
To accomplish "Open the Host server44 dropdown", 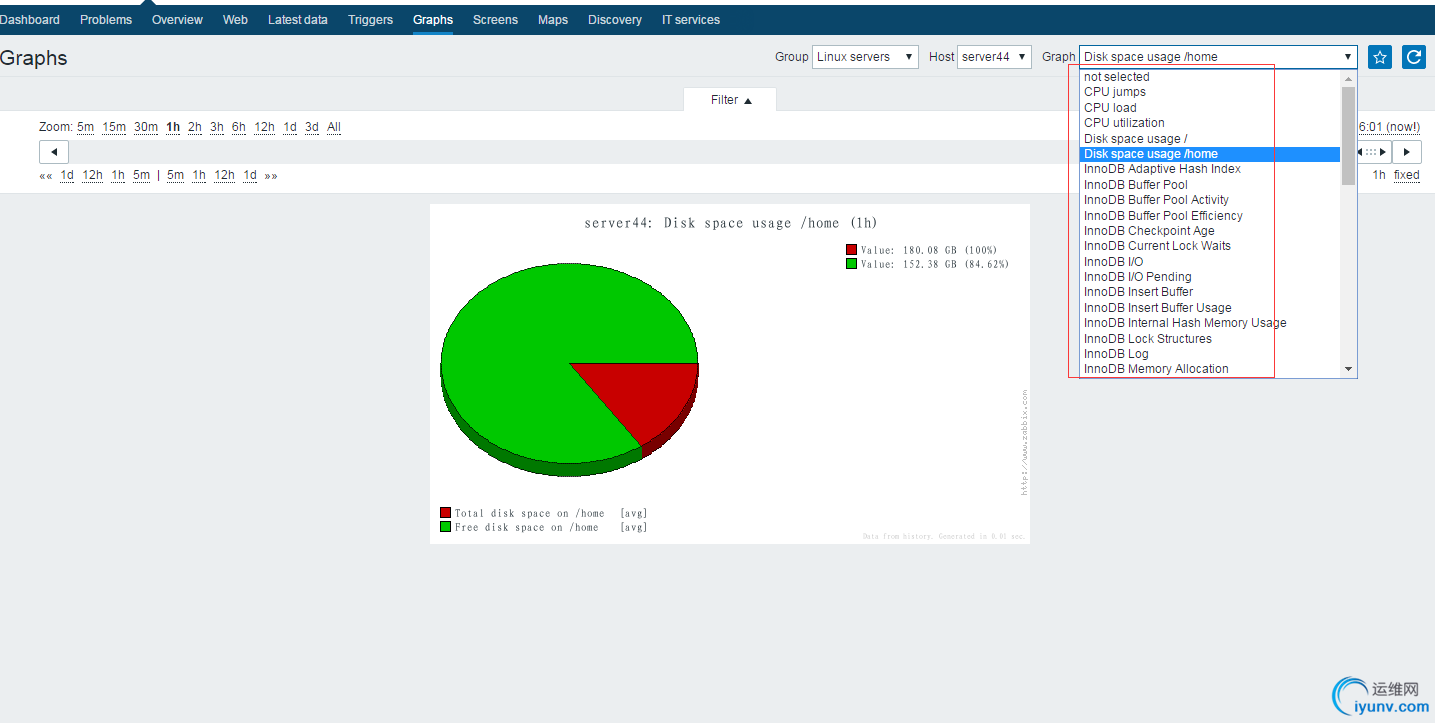I will click(994, 57).
